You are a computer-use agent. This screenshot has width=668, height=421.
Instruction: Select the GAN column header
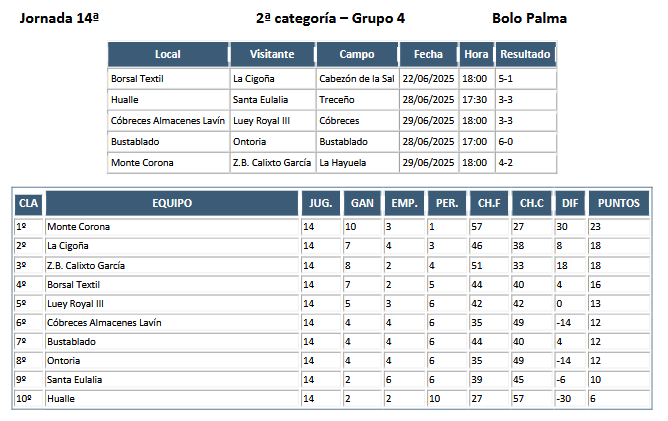click(362, 203)
